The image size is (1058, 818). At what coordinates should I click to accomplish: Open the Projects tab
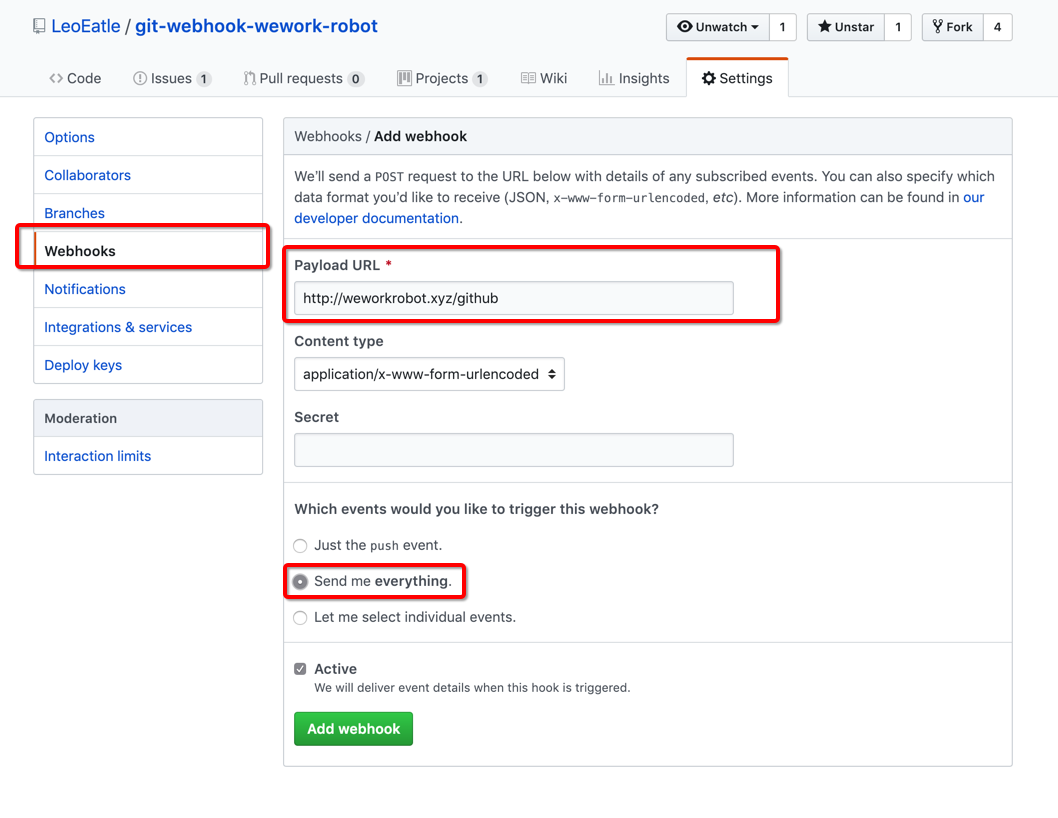[442, 78]
